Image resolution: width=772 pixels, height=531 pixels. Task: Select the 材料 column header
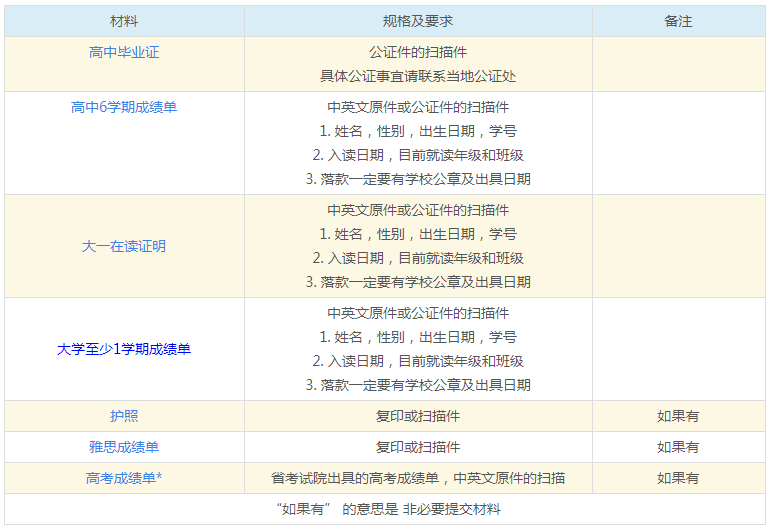[124, 21]
